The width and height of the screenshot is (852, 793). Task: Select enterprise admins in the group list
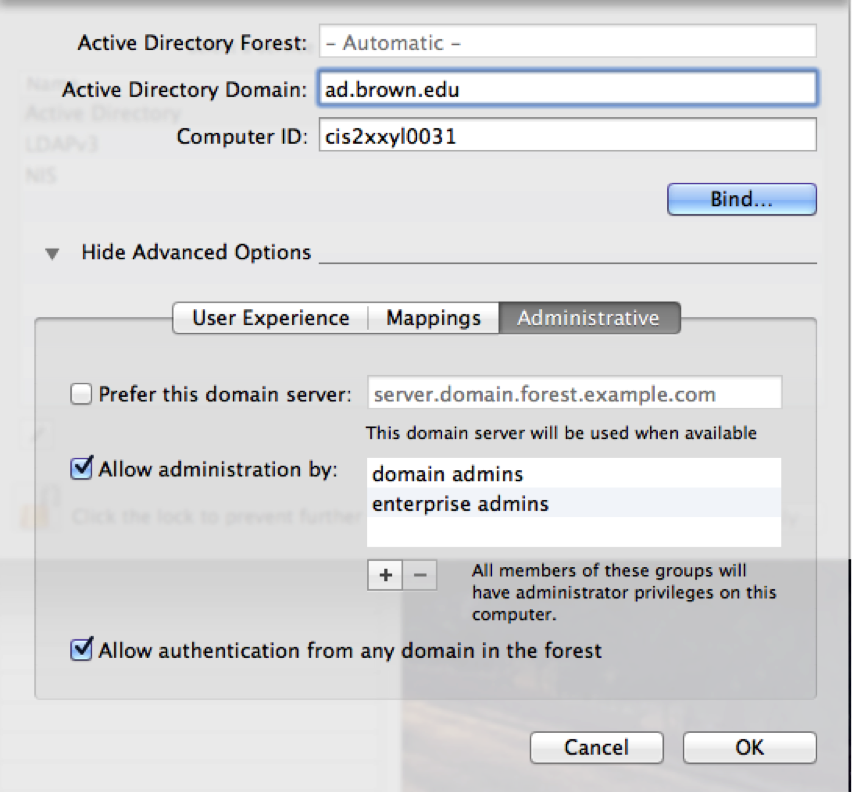(x=574, y=503)
